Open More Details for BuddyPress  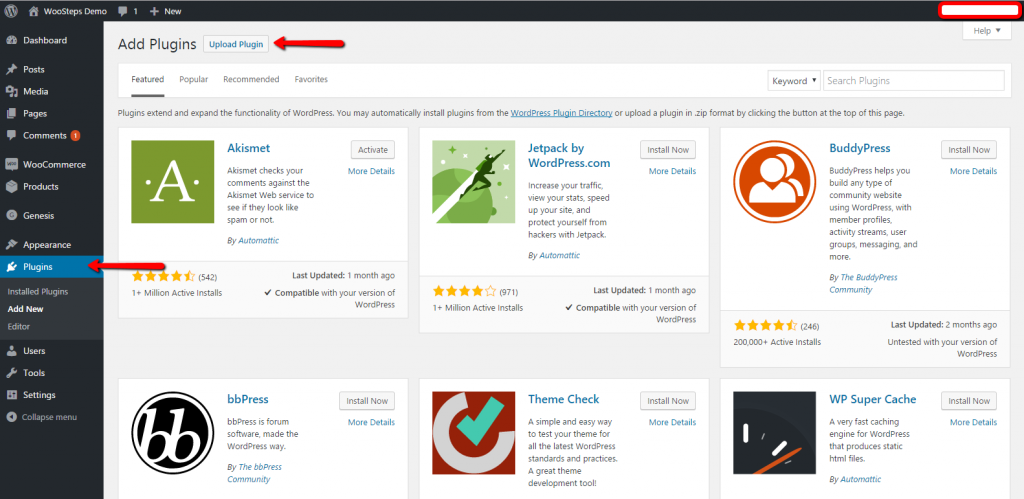[x=974, y=171]
